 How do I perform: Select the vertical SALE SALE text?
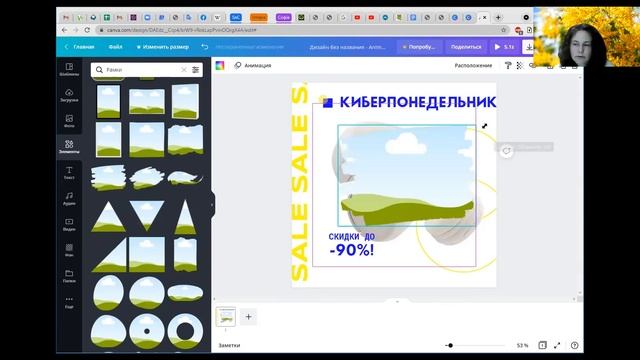click(x=300, y=182)
